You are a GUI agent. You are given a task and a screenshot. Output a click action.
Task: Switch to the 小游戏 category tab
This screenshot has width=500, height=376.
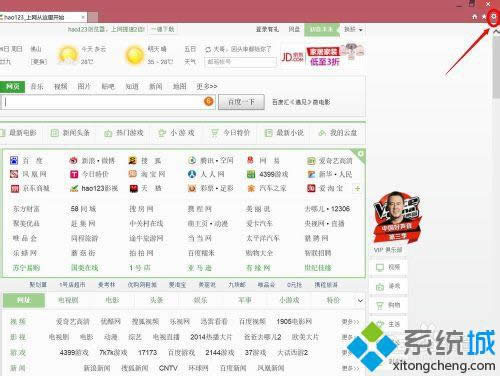coord(289,300)
